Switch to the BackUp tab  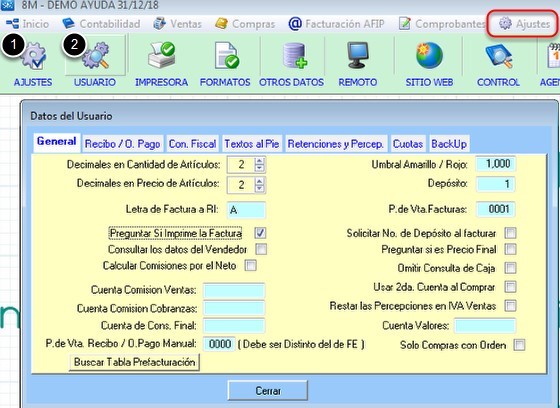point(449,144)
